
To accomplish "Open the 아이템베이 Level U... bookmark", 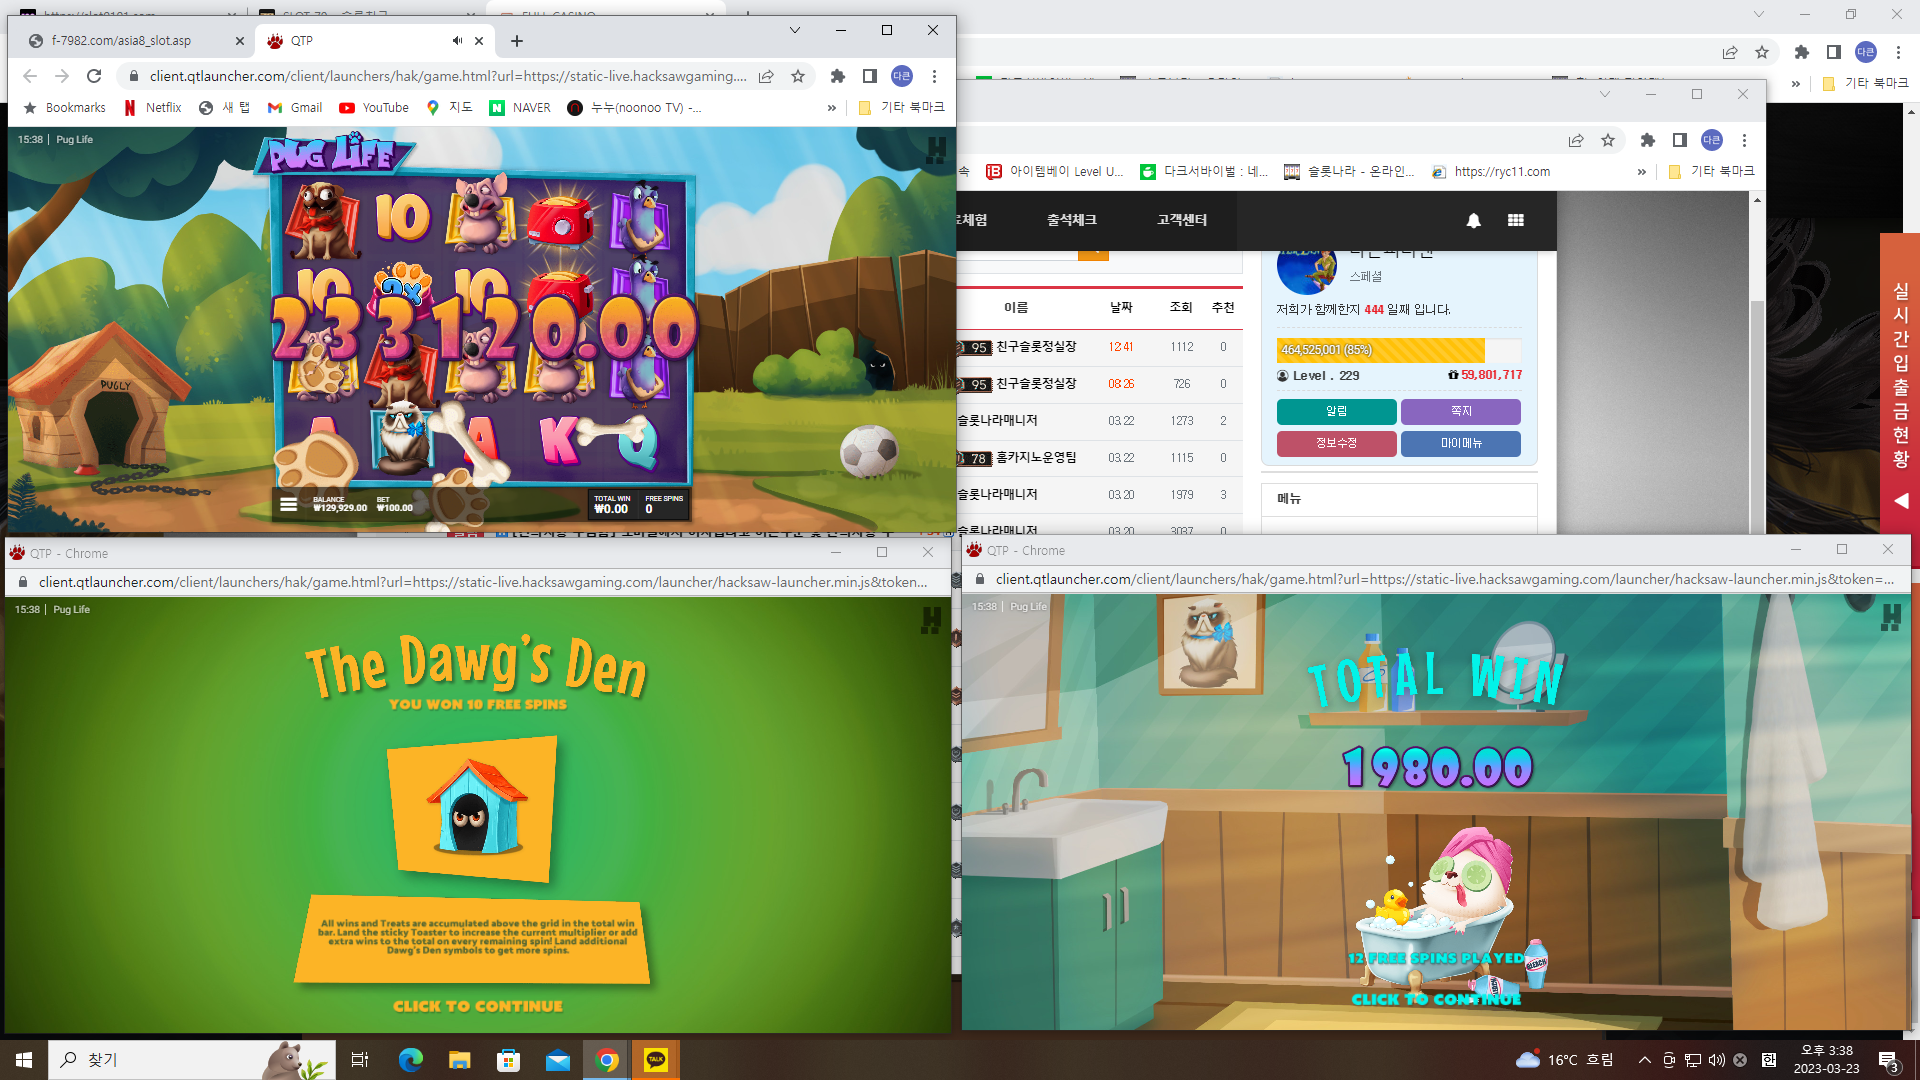I will [x=1055, y=172].
